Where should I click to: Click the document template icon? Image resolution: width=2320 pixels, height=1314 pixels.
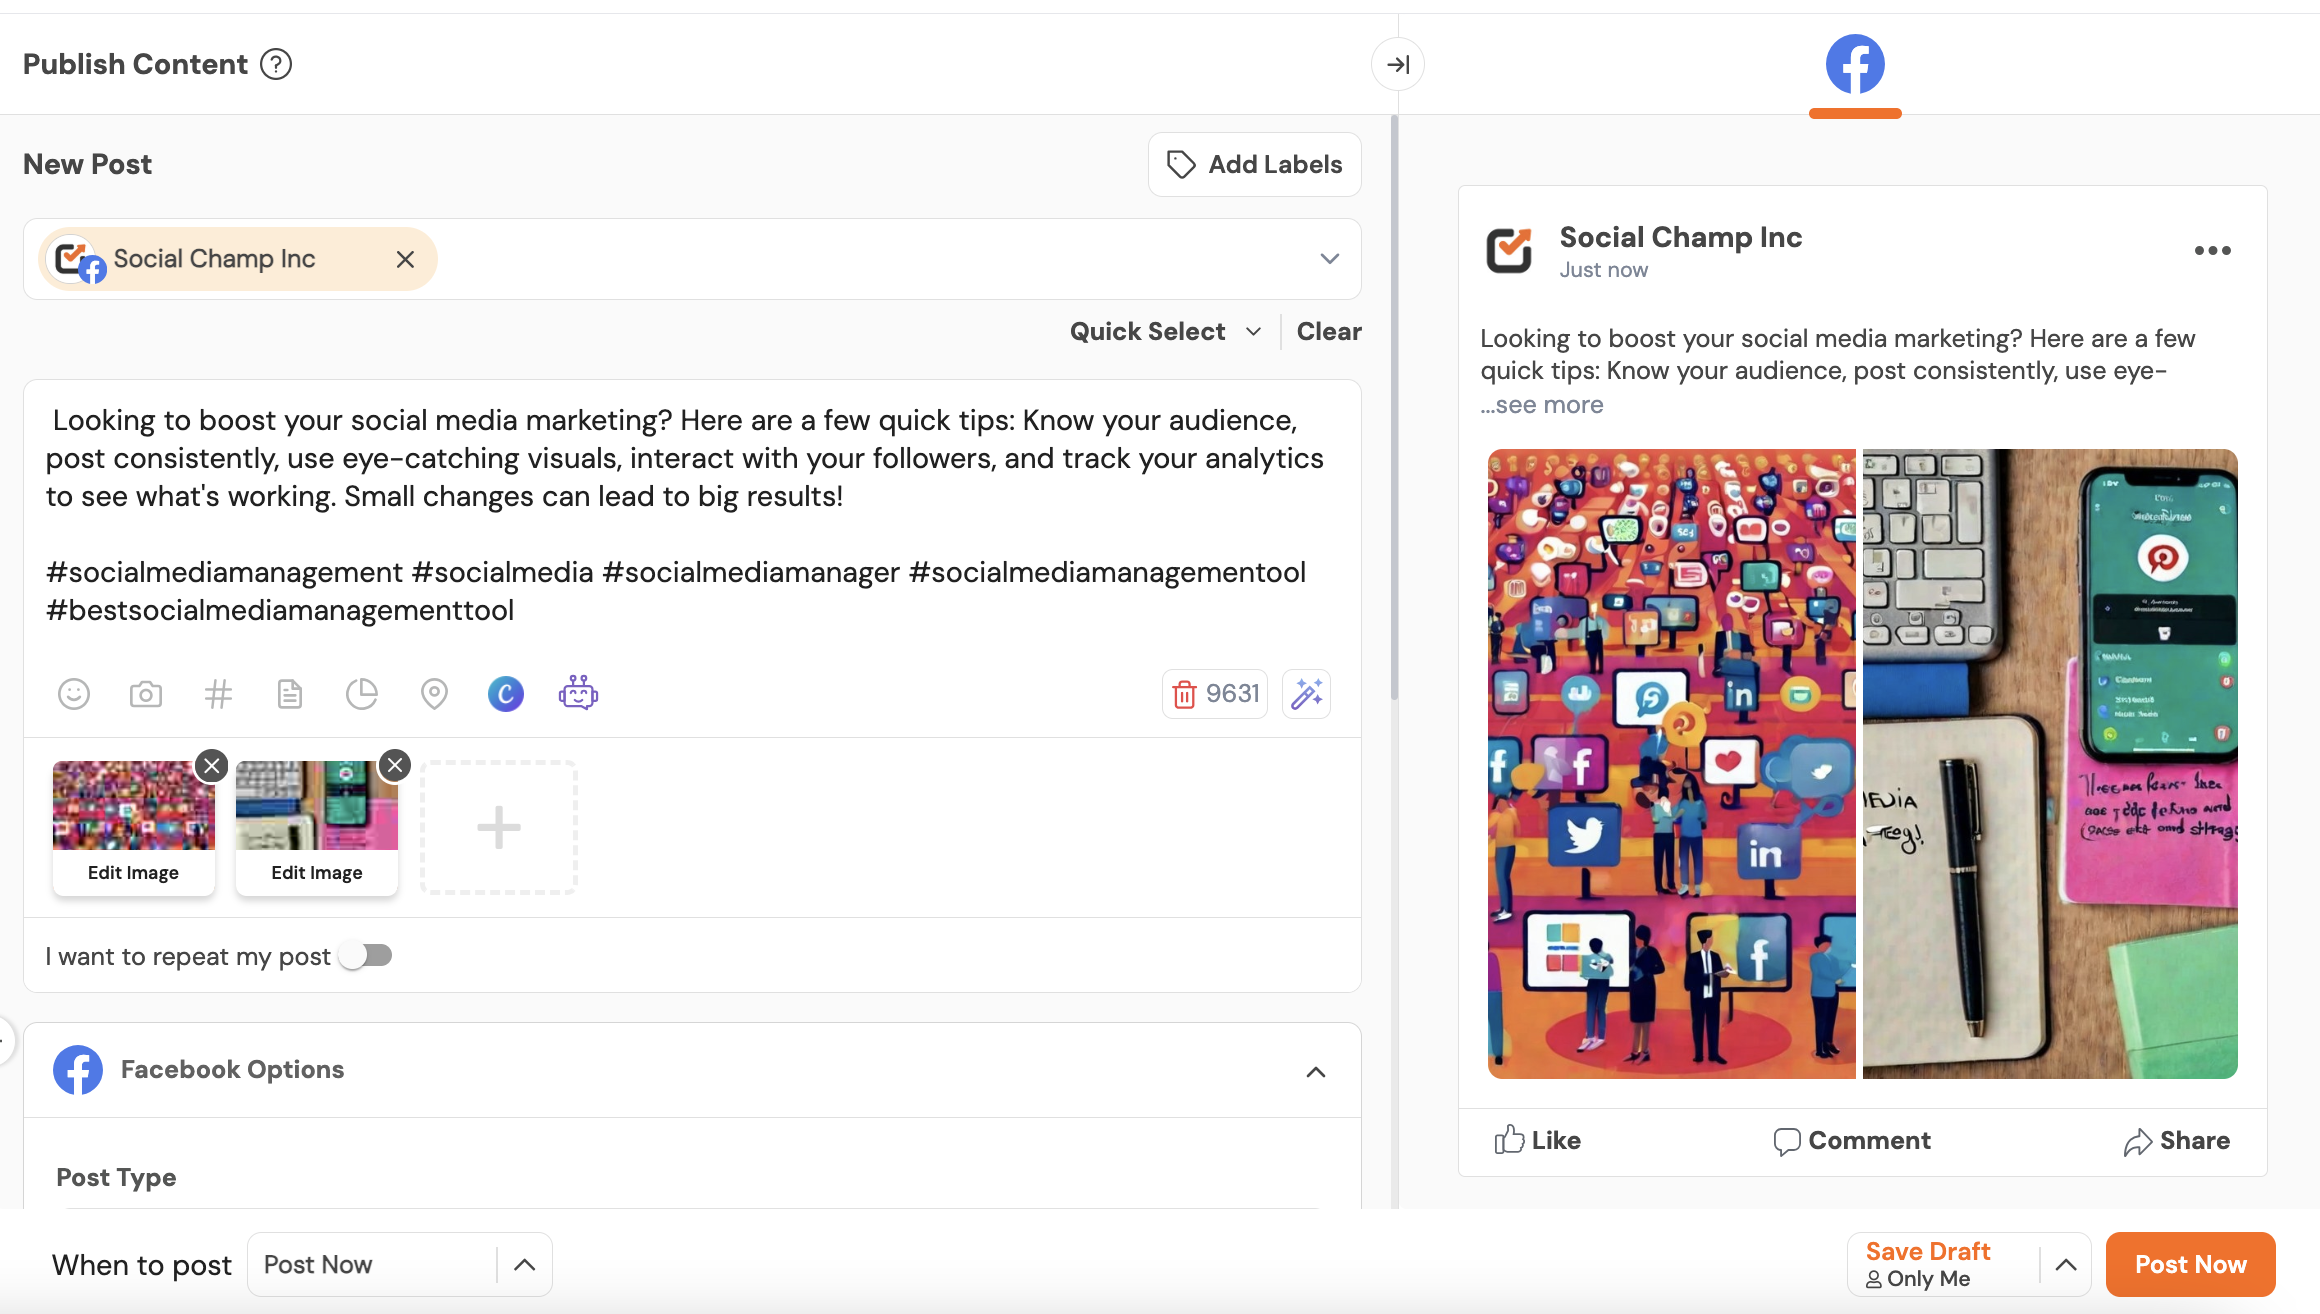coord(290,694)
